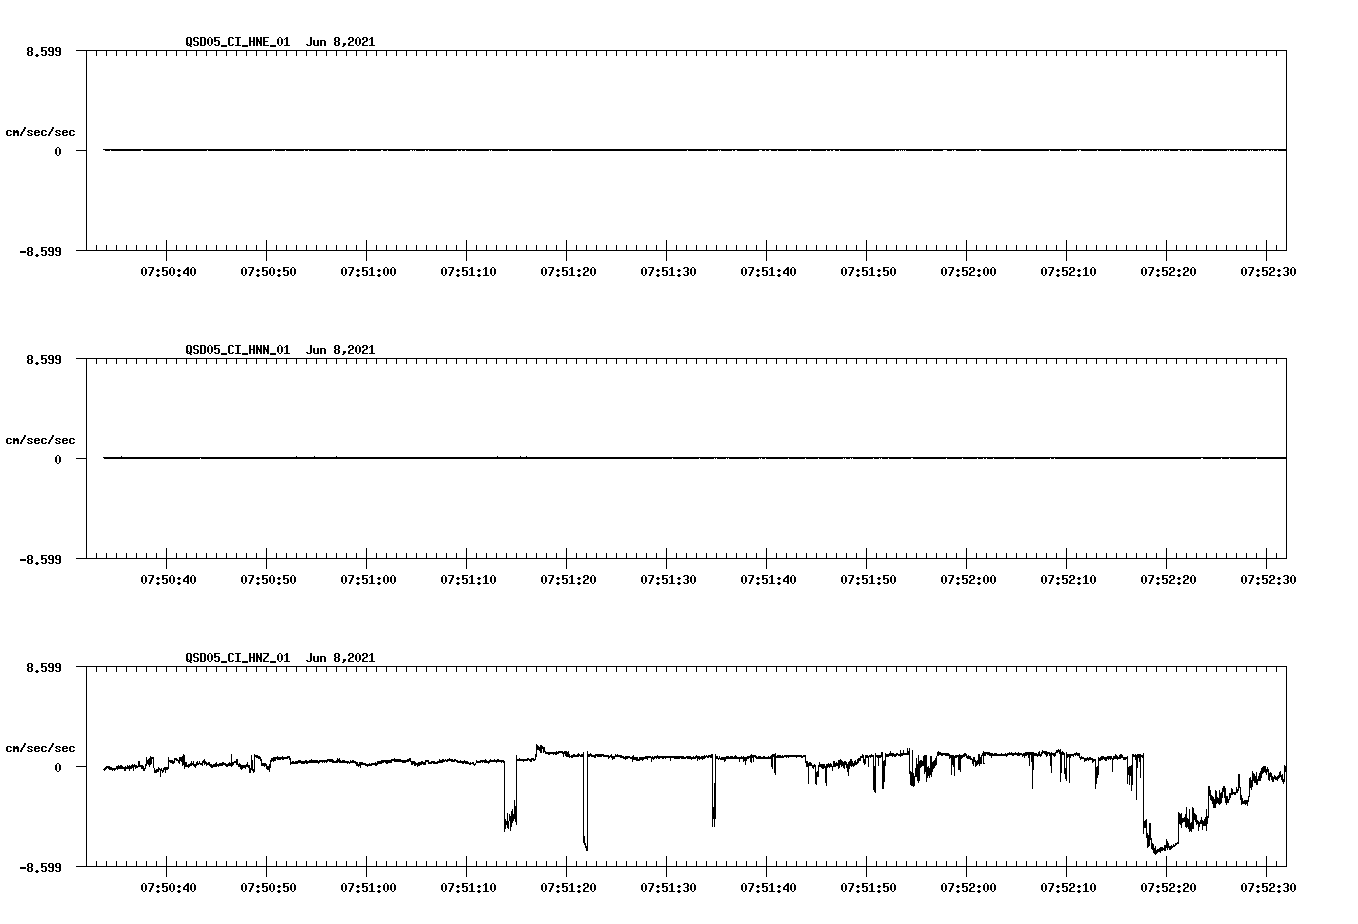Click the HNZ drop near 07:51:14
Image resolution: width=1358 pixels, height=924 pixels.
510,797
